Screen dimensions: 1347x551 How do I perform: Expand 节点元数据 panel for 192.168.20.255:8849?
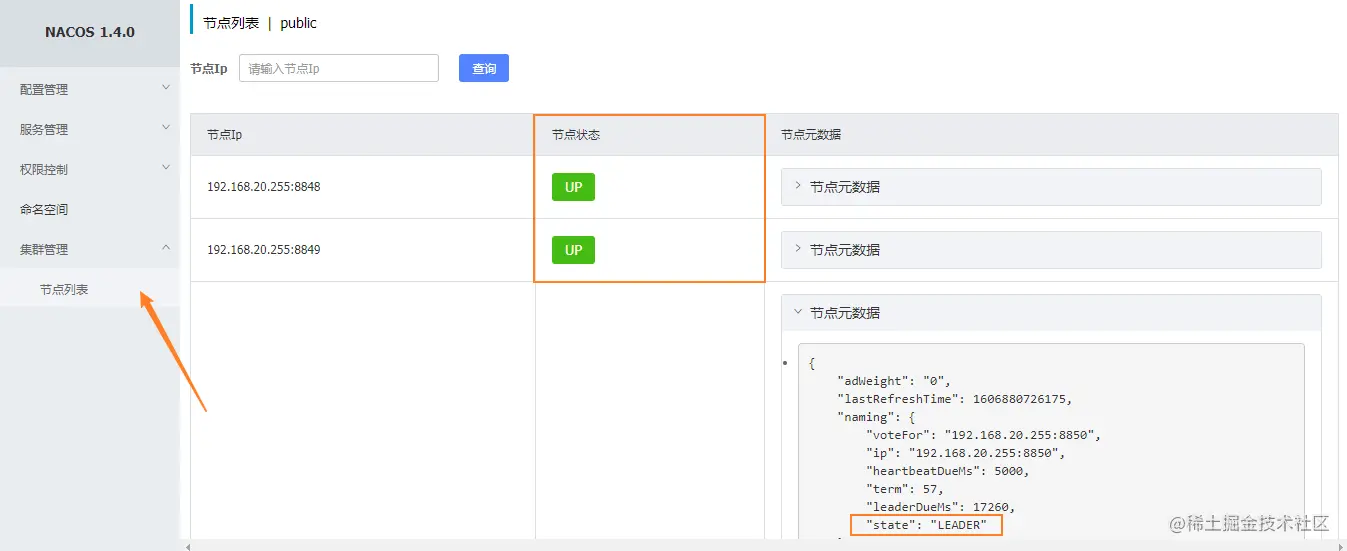tap(1051, 250)
